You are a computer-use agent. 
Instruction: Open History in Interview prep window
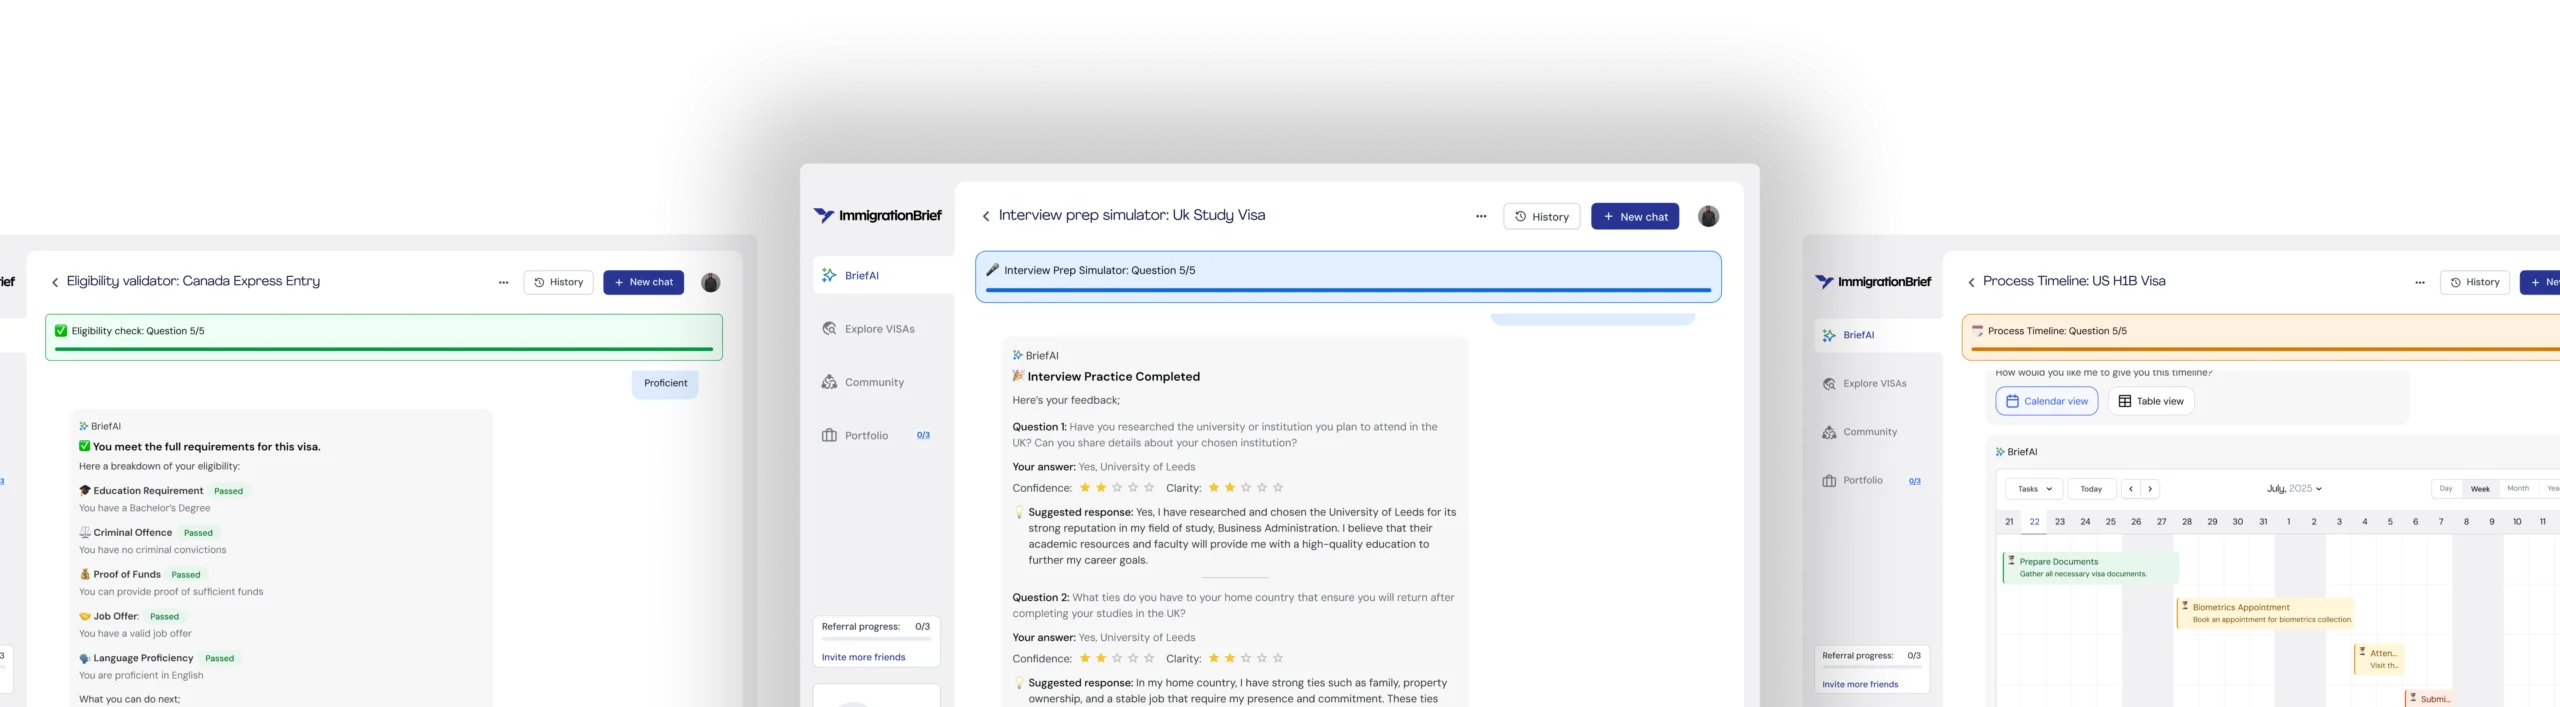[x=1541, y=216]
